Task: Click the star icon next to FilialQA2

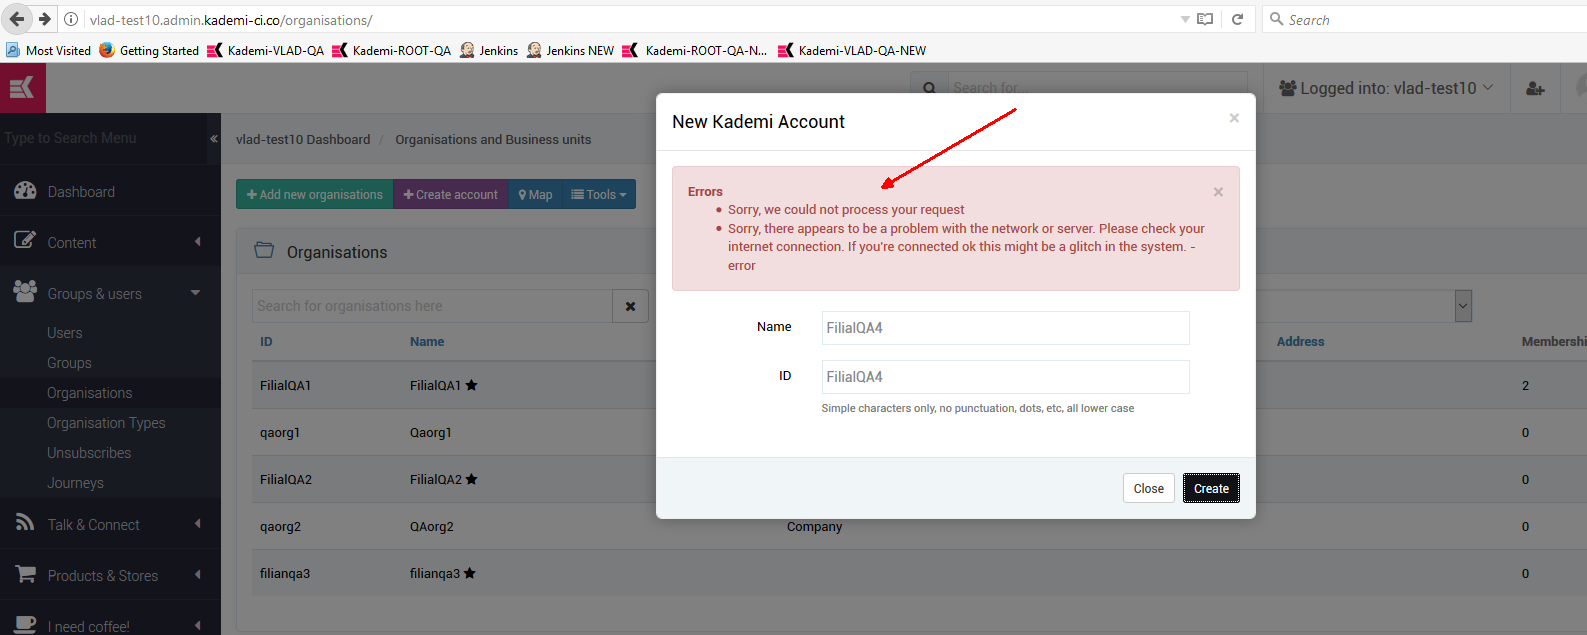Action: 471,479
